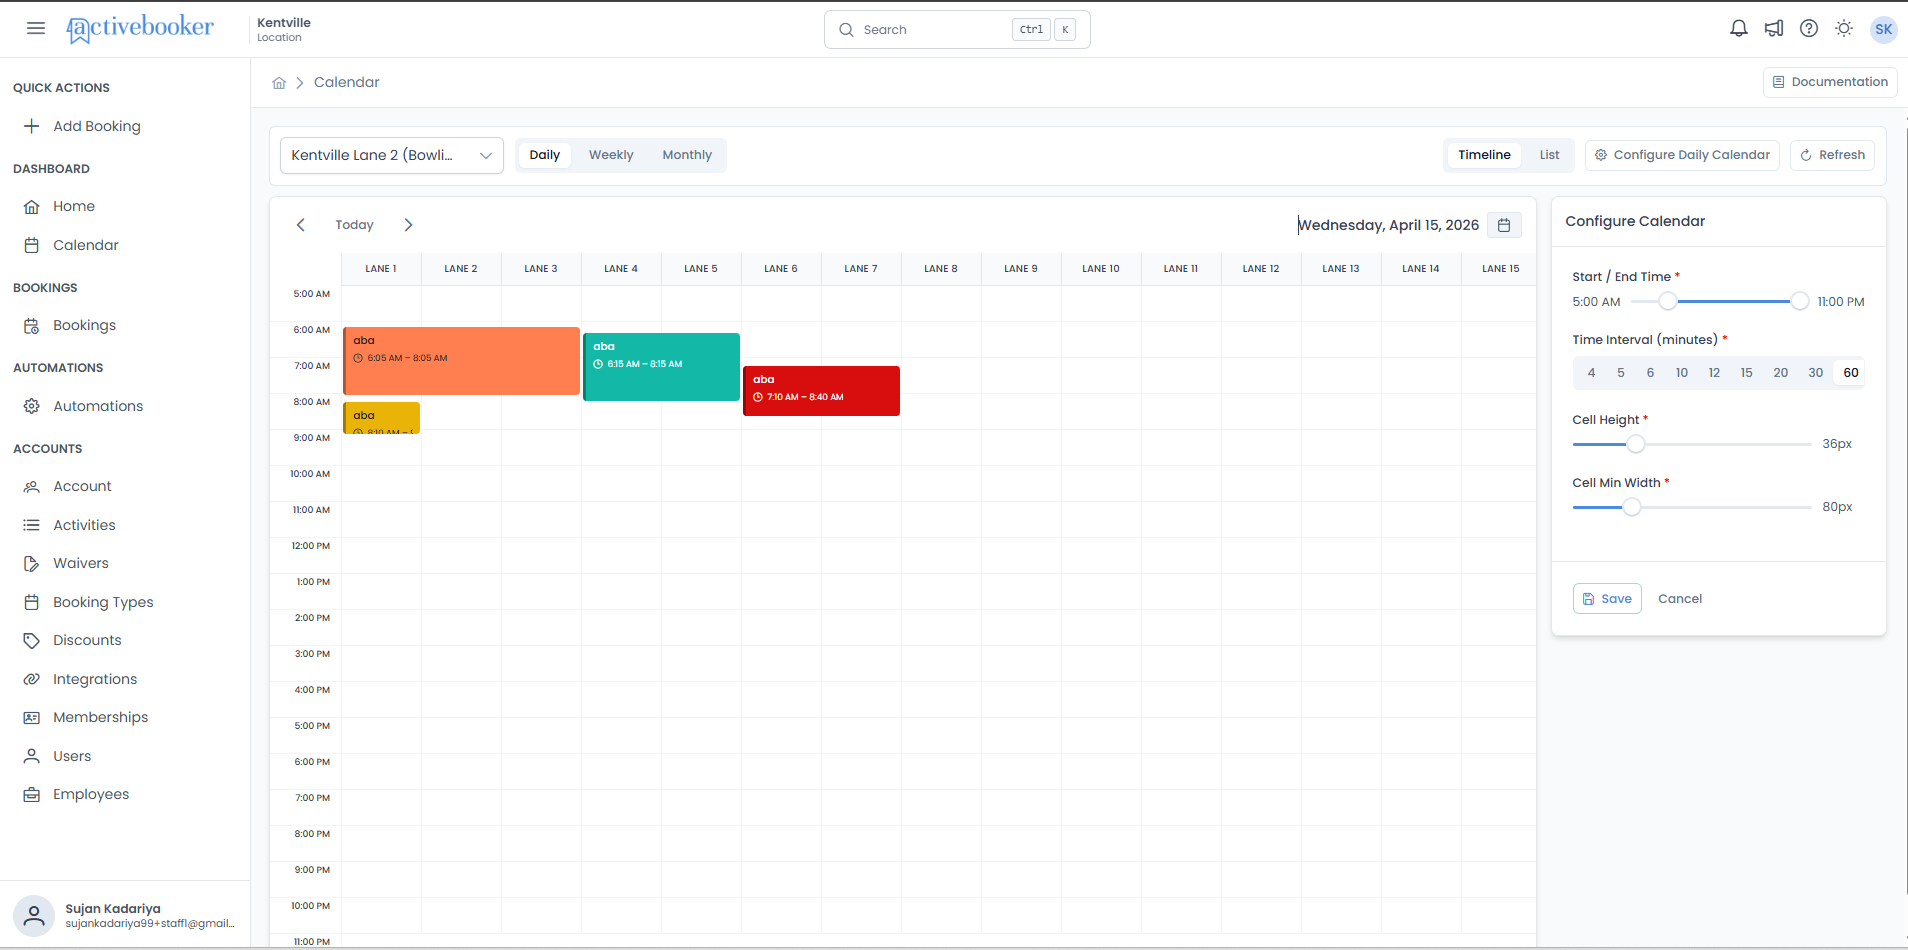The height and width of the screenshot is (950, 1908).
Task: Select 4 minute time interval
Action: [x=1591, y=373]
